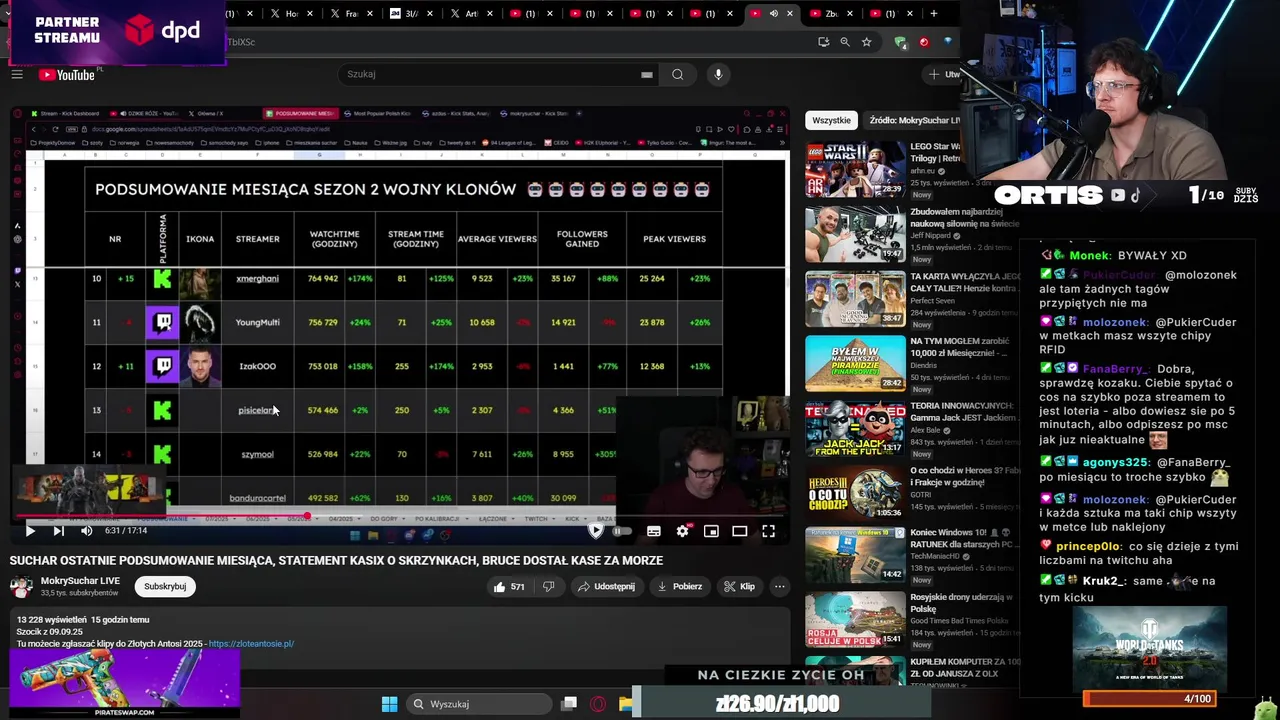
Task: Switch to miniplayer mode
Action: tap(711, 531)
